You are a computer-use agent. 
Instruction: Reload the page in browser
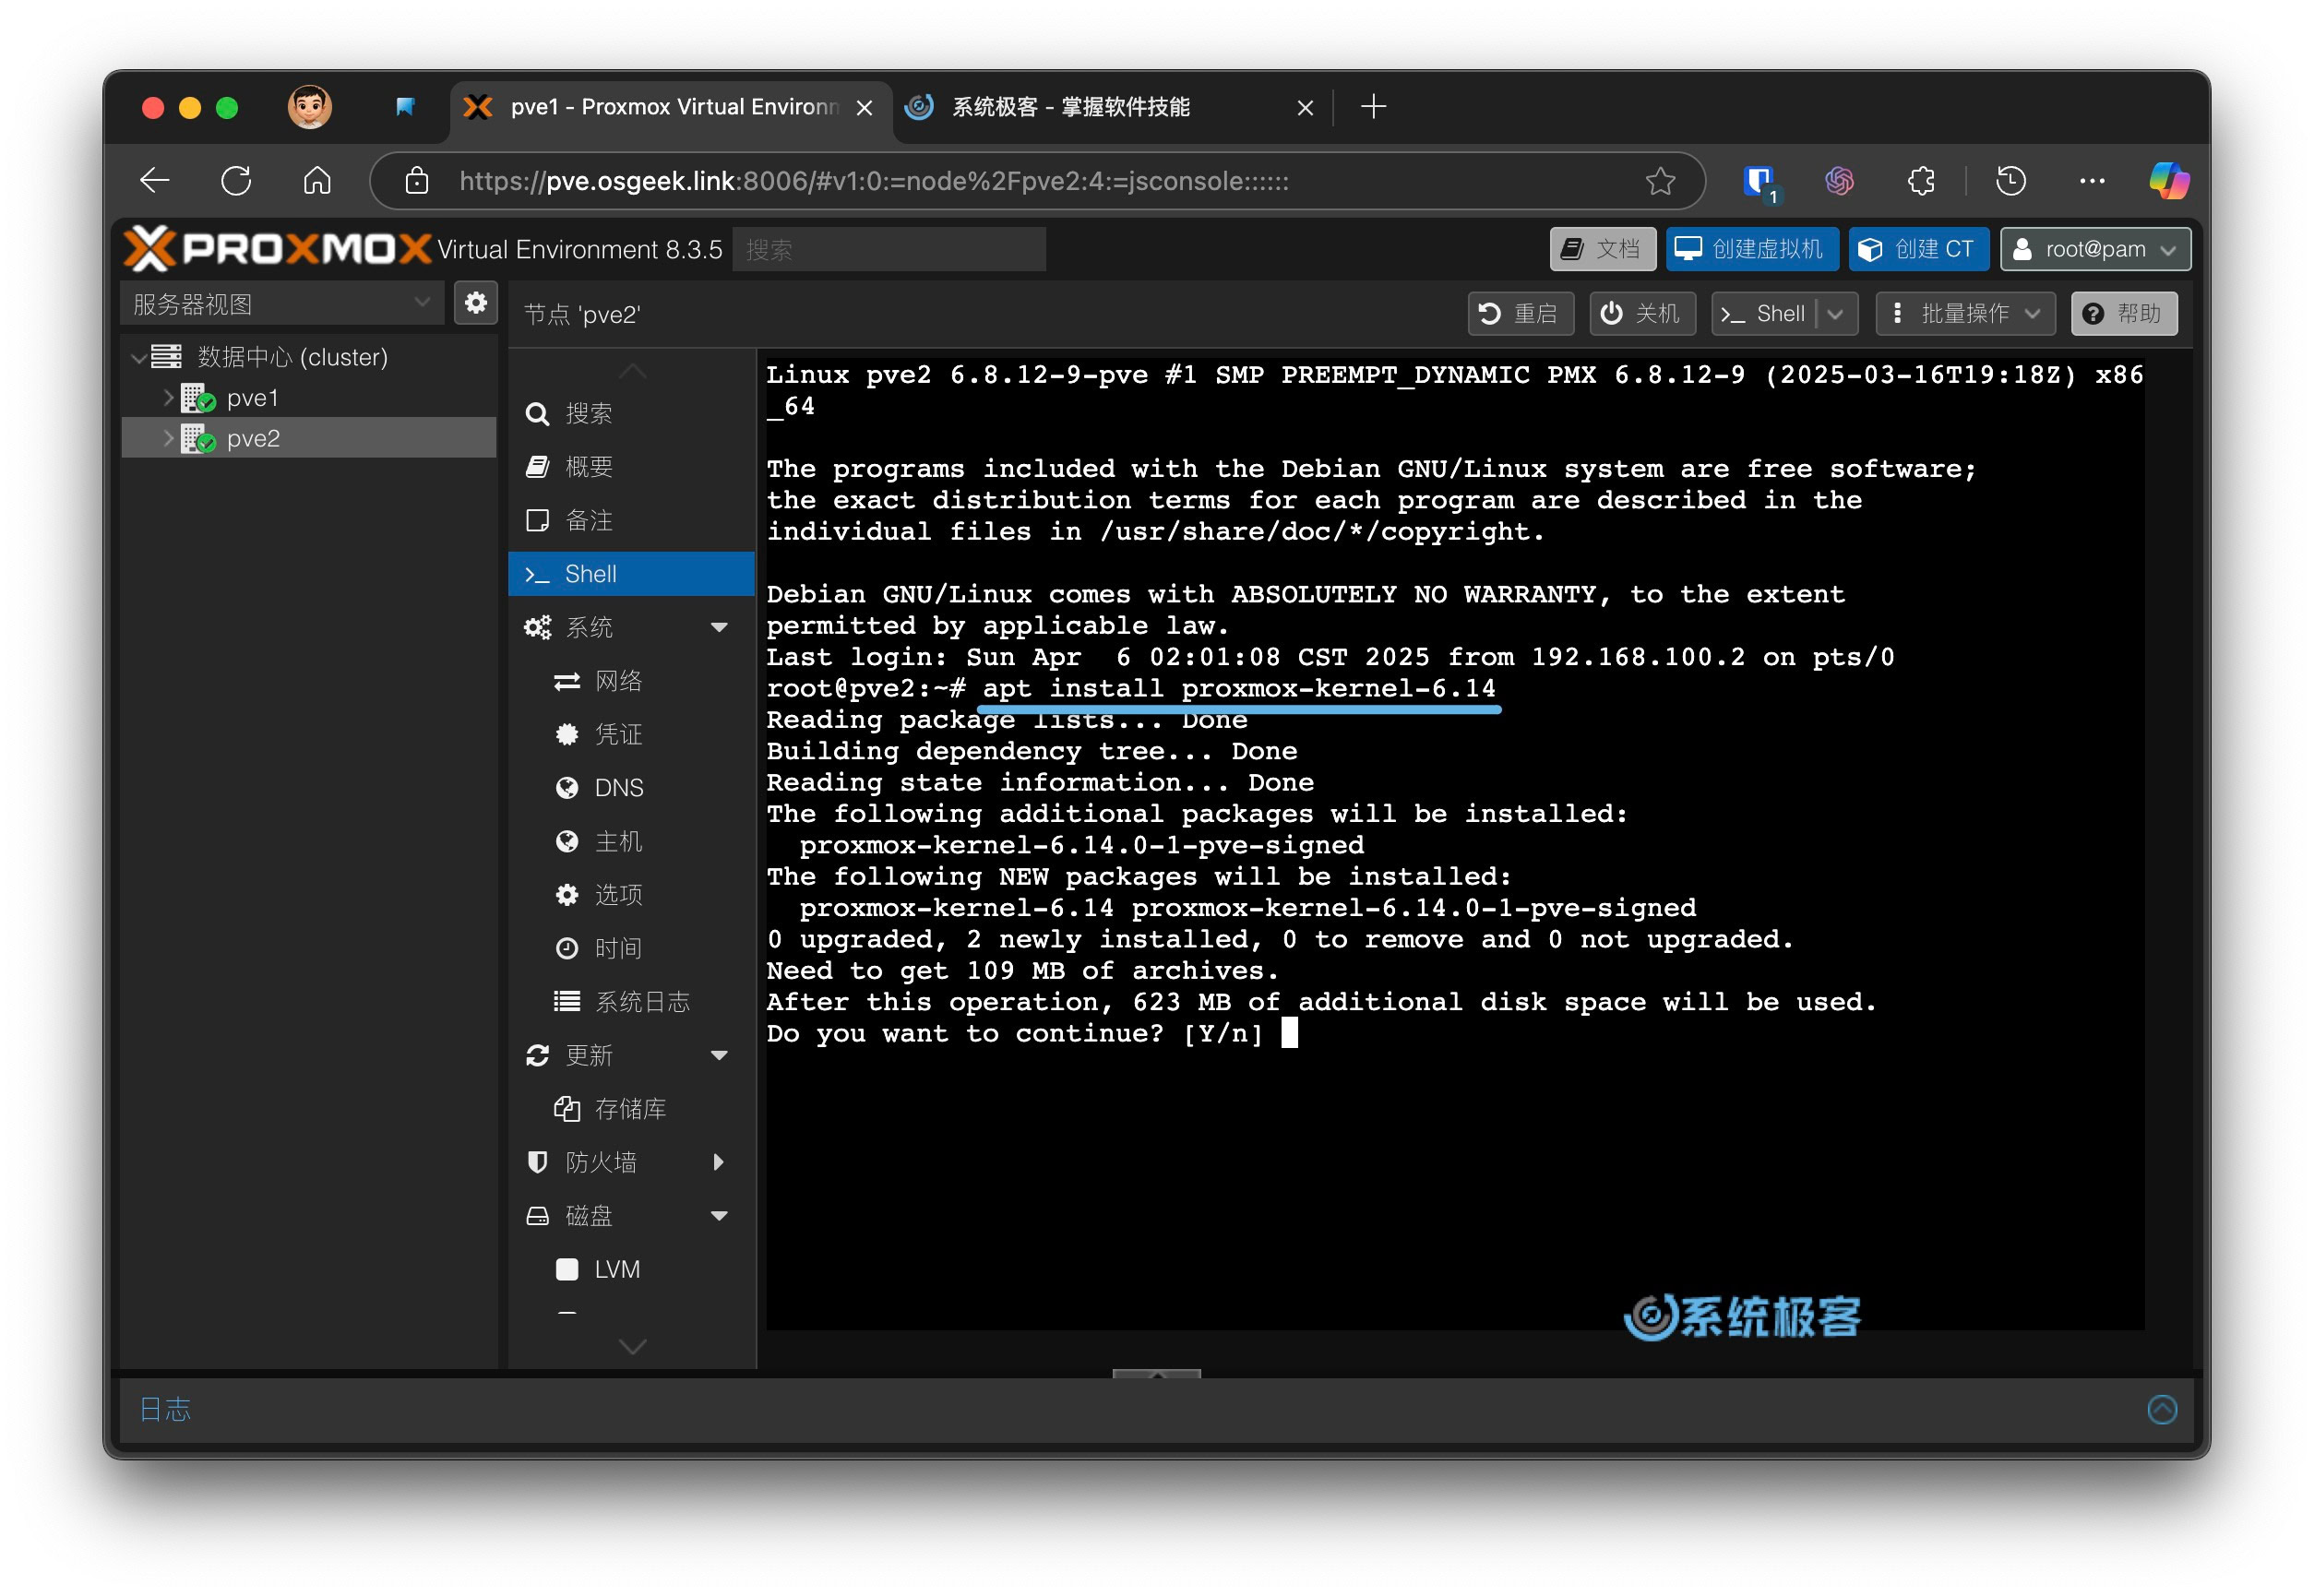tap(236, 181)
